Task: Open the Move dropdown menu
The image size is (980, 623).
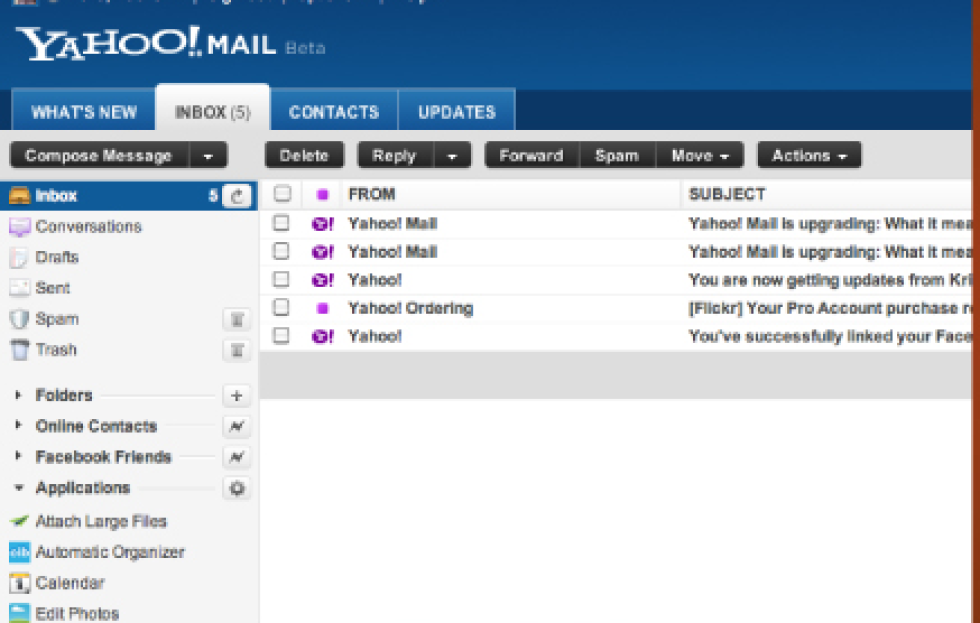Action: point(706,156)
